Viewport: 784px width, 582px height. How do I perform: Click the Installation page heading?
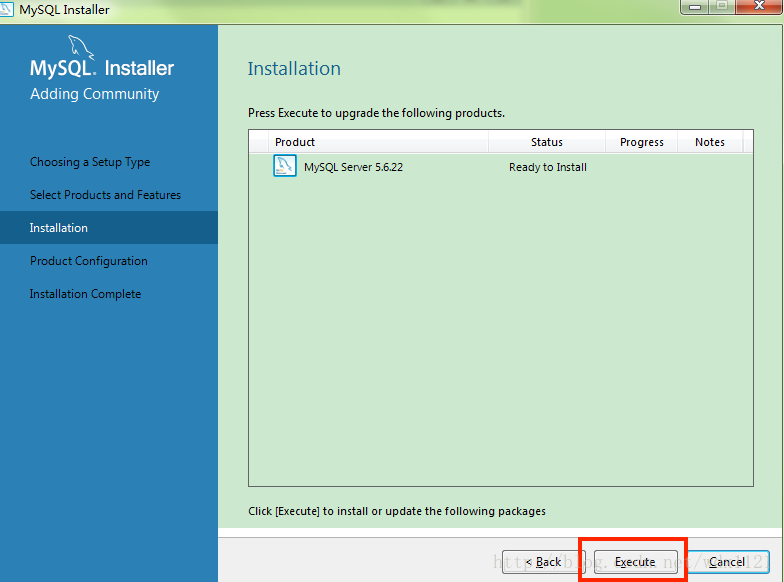(x=294, y=68)
